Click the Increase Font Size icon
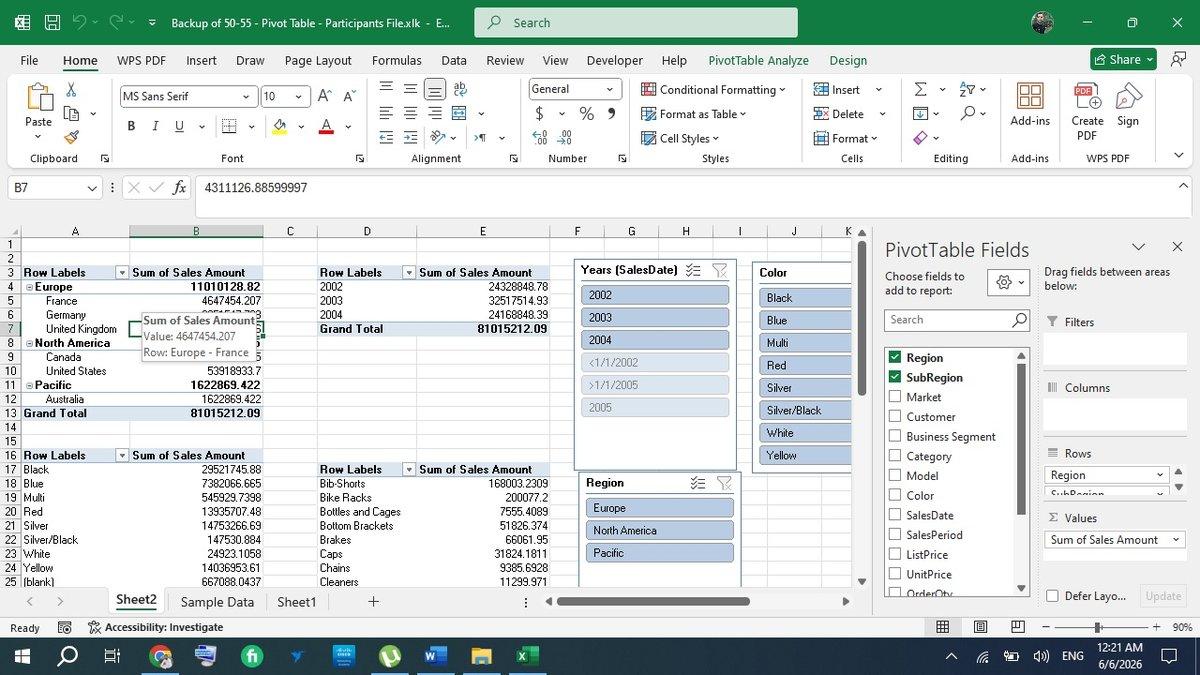This screenshot has height=675, width=1200. [324, 96]
